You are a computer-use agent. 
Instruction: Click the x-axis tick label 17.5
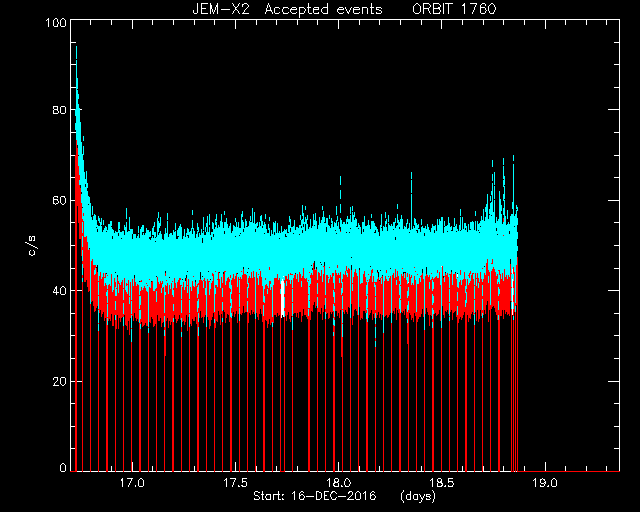click(x=236, y=483)
